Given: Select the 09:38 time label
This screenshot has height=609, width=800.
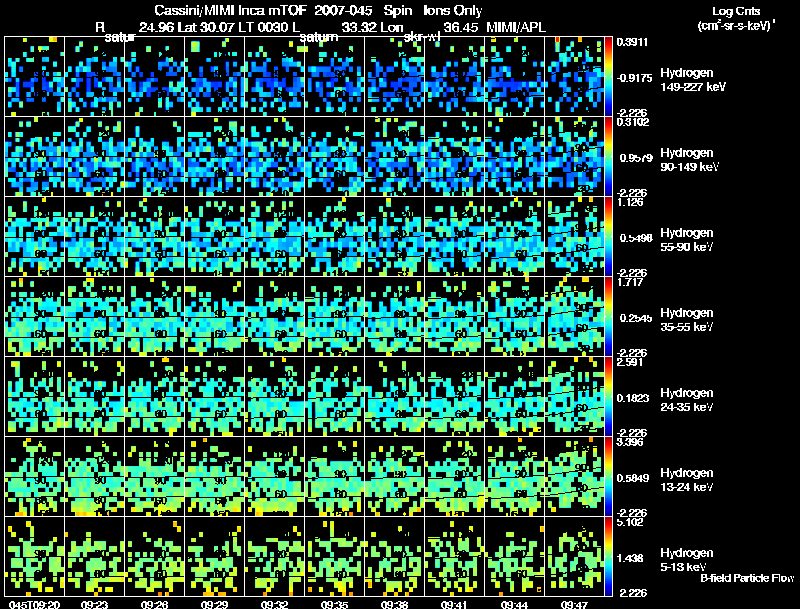Looking at the screenshot, I should coord(394,604).
